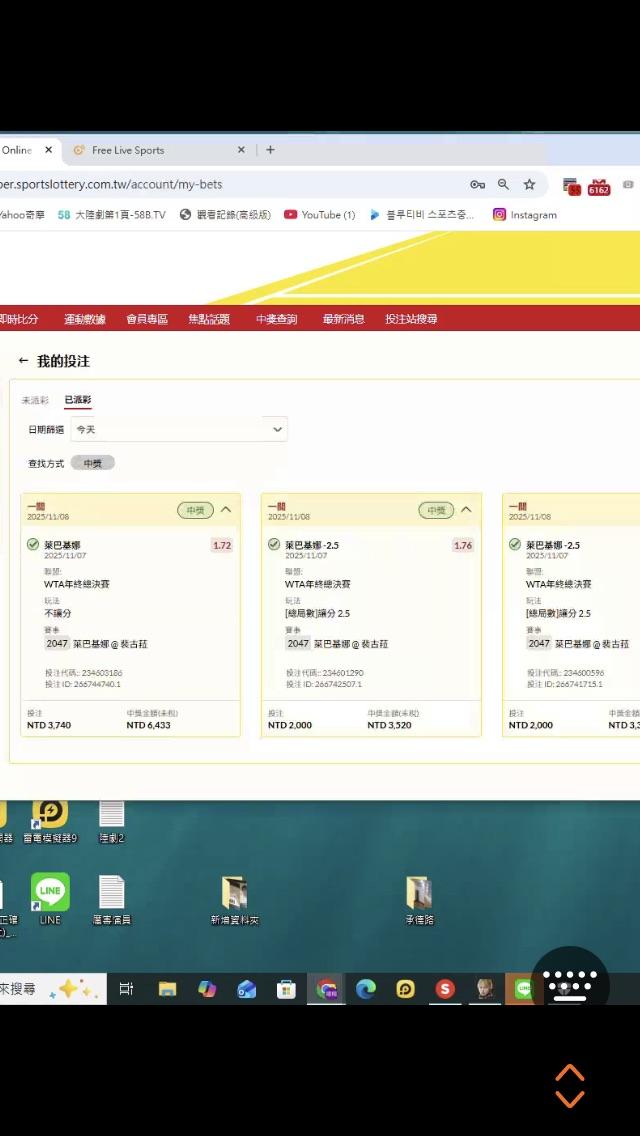Open Microsoft Edge from the taskbar
The width and height of the screenshot is (640, 1136).
pos(366,989)
